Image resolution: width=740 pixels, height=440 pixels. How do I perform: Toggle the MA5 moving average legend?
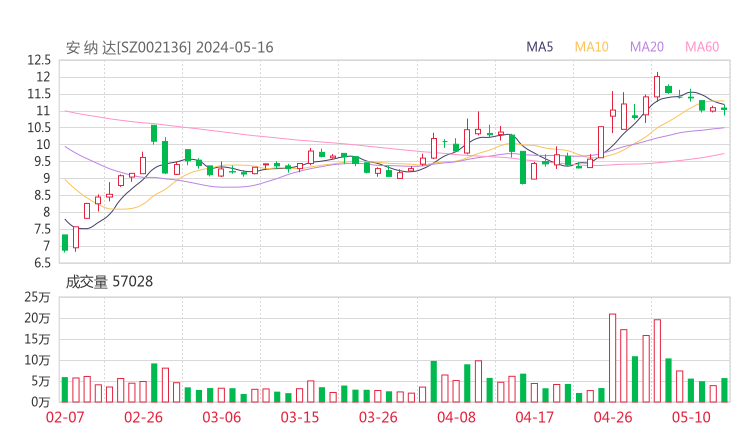tap(540, 47)
